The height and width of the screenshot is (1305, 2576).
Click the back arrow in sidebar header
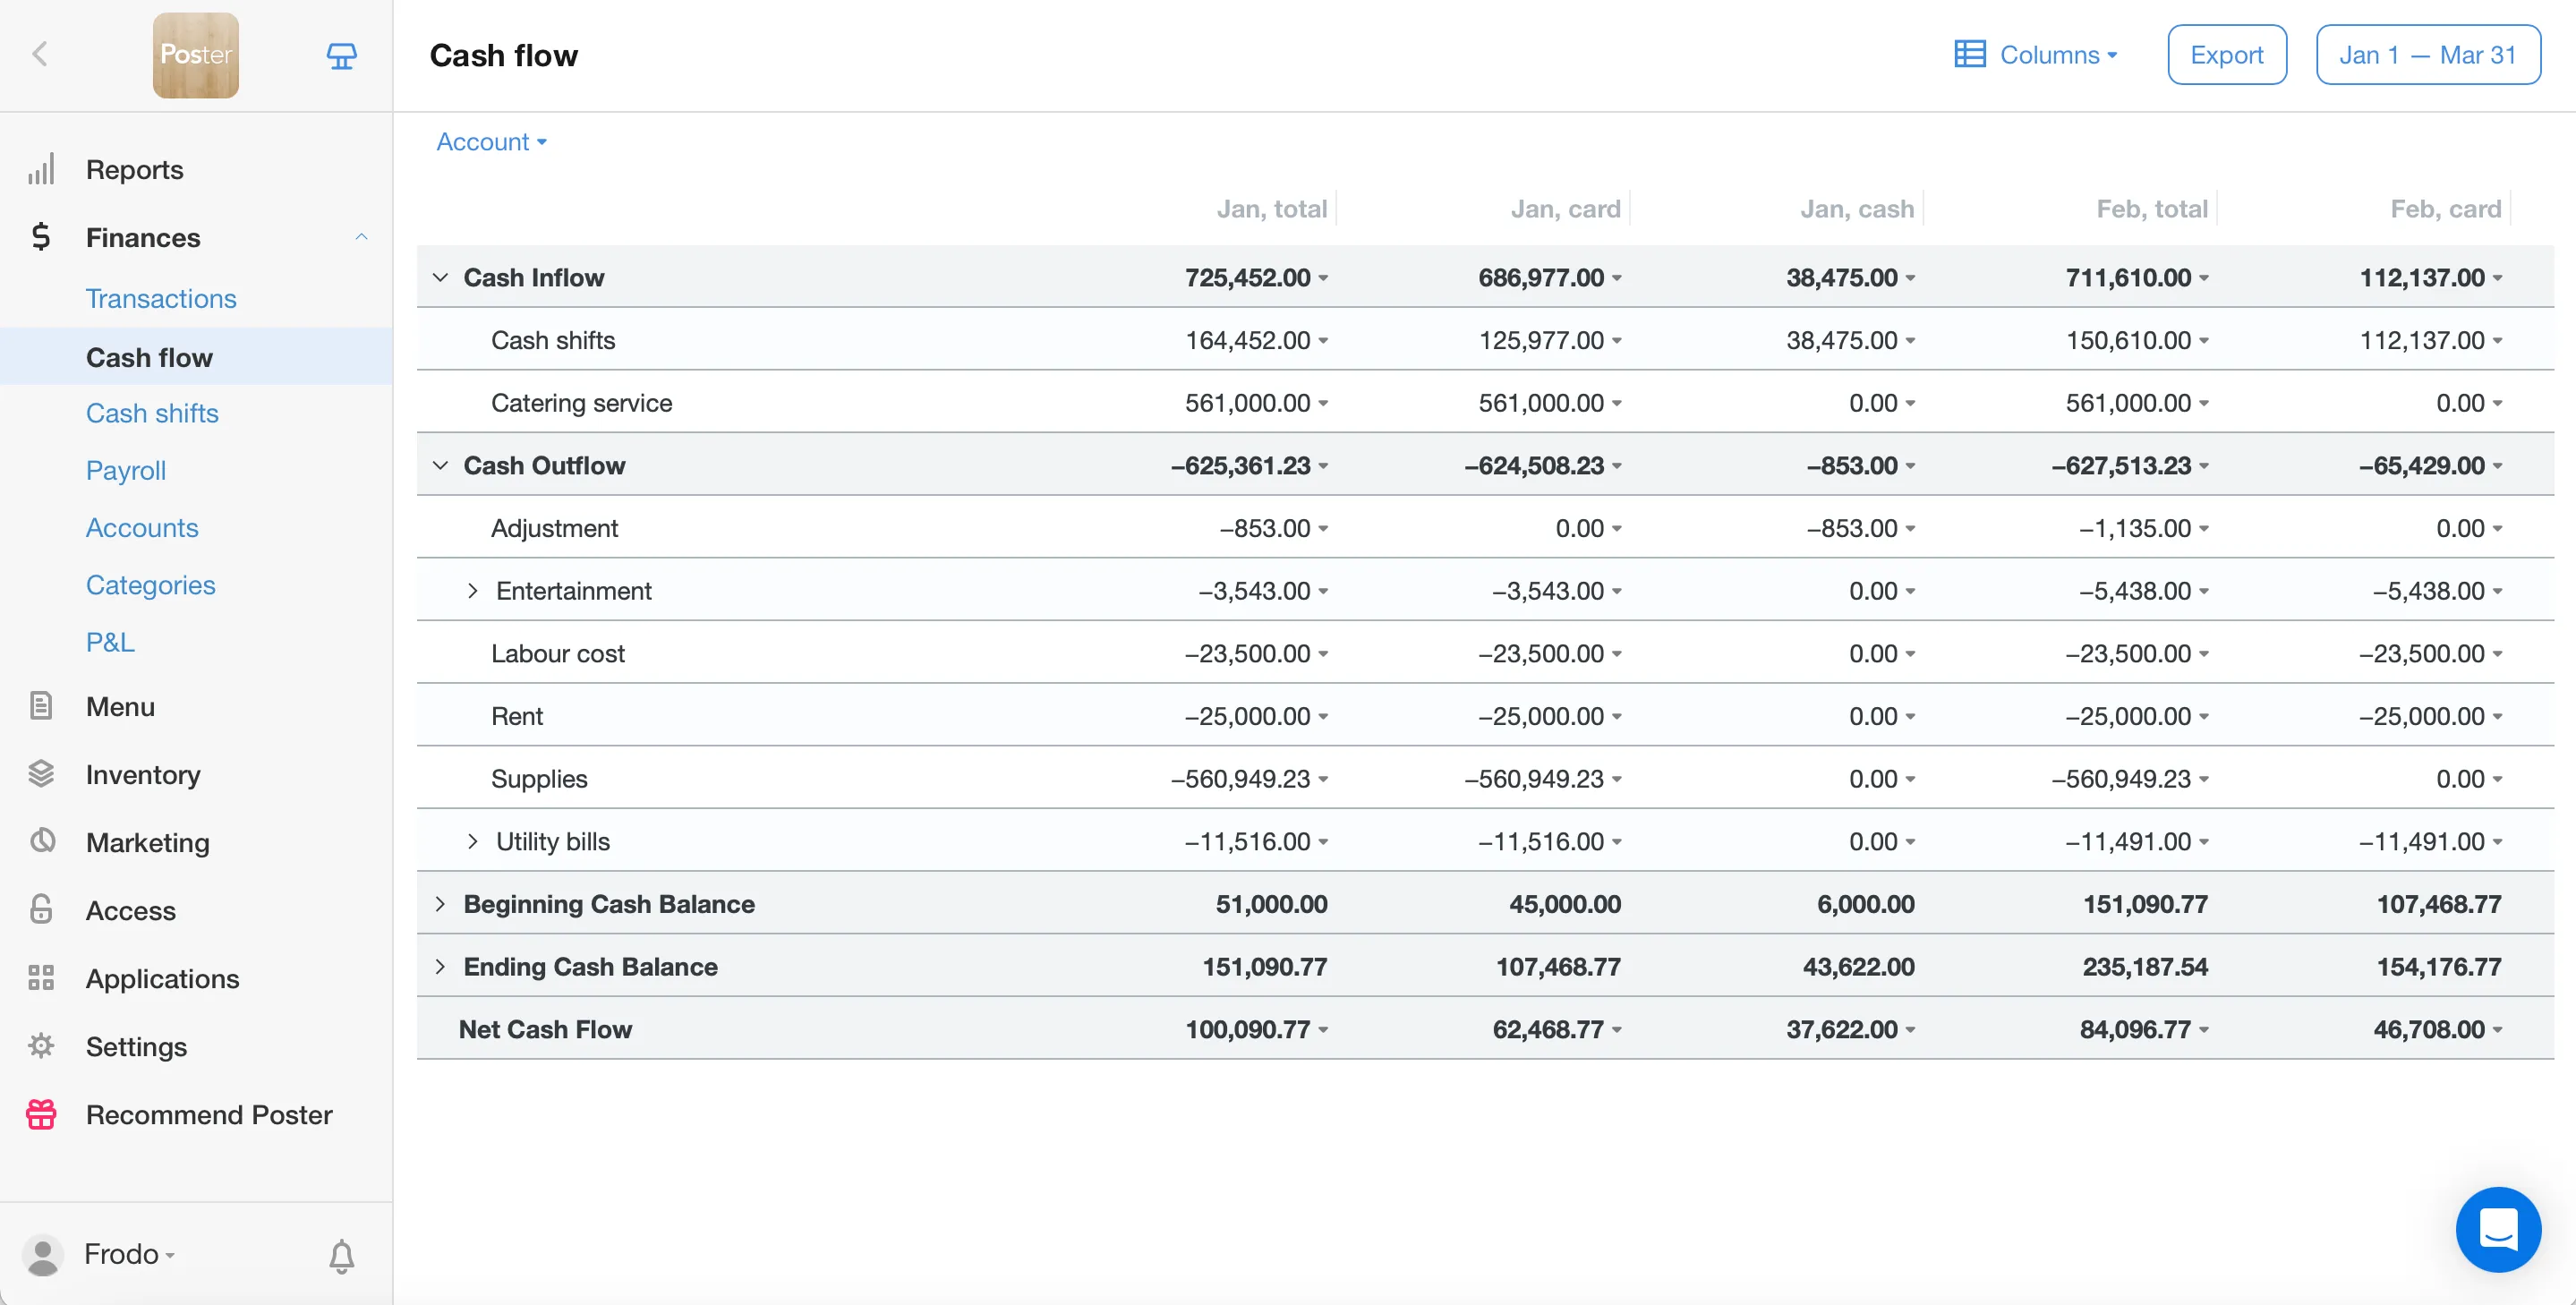40,54
